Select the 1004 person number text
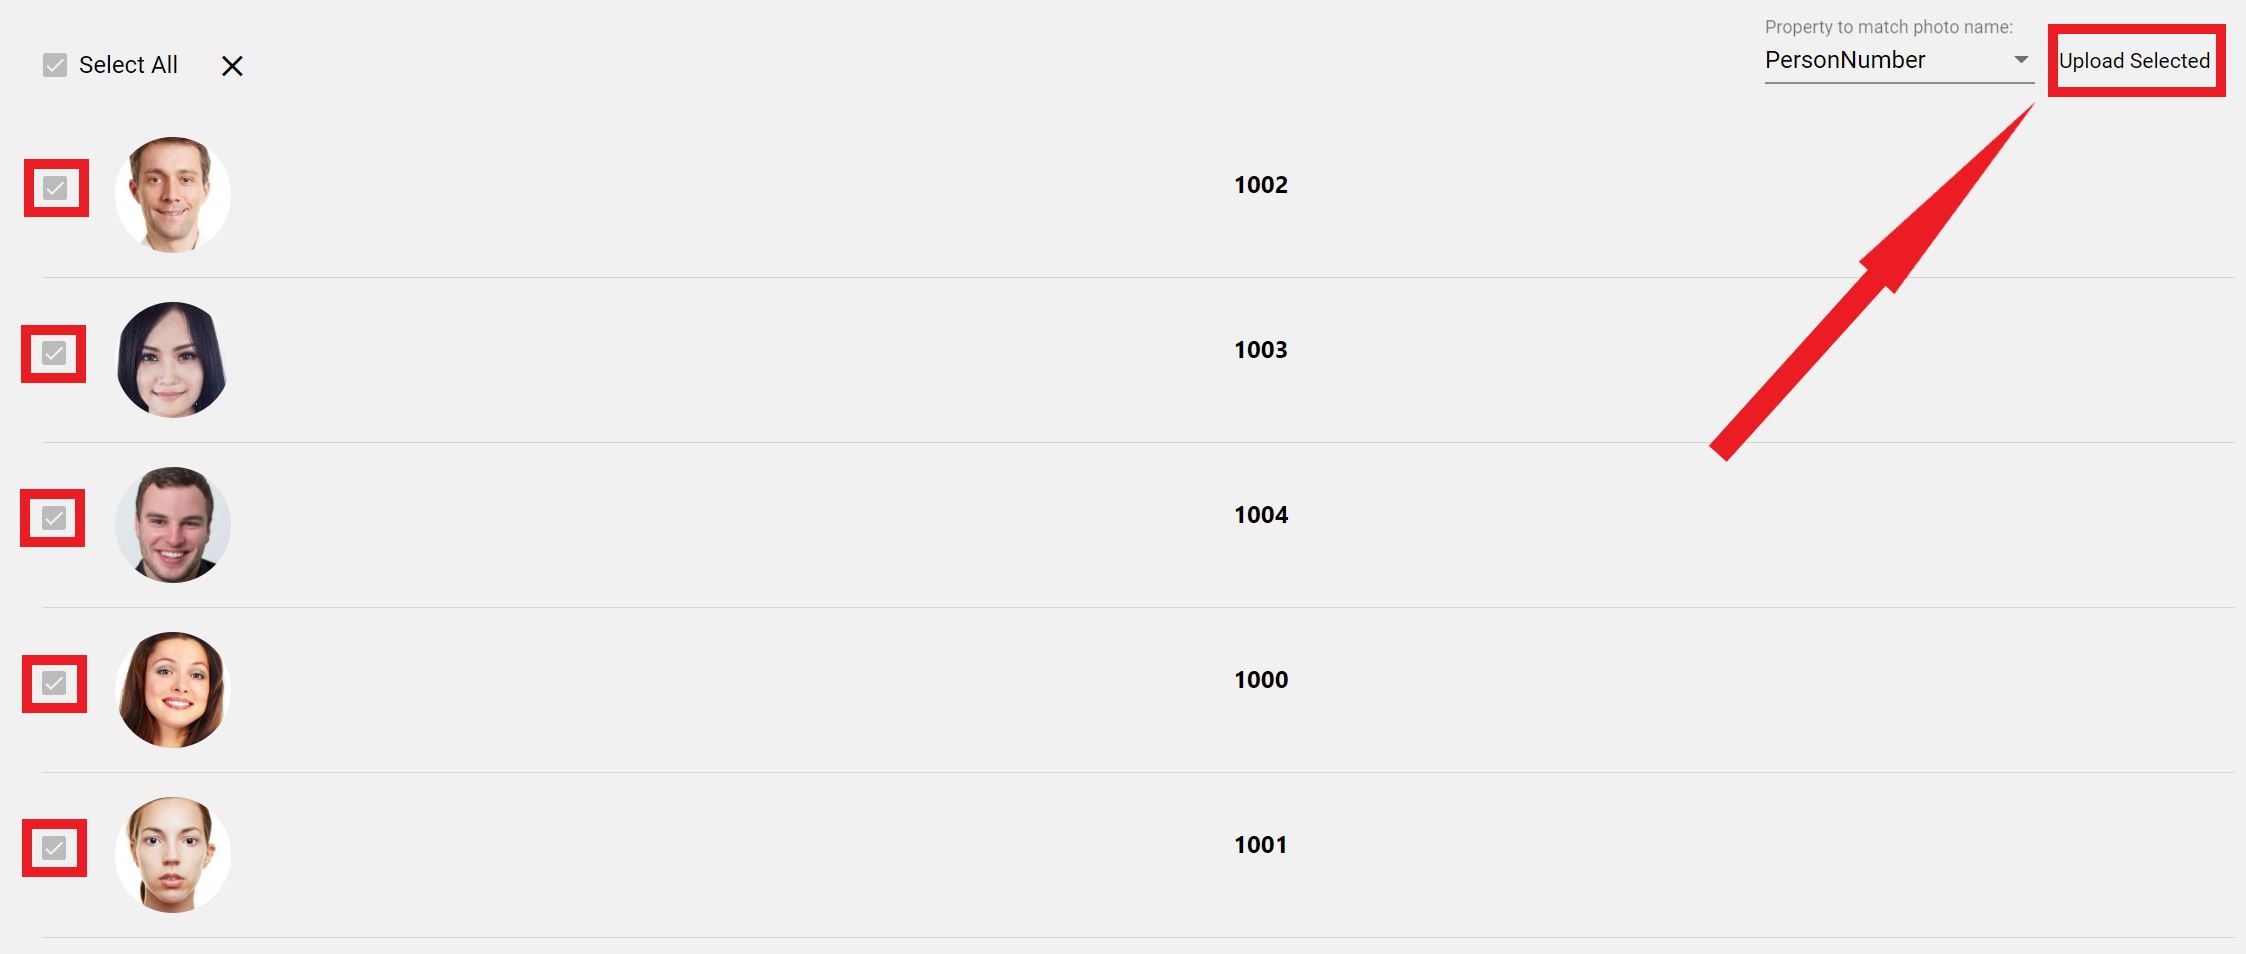This screenshot has height=954, width=2246. [1260, 515]
